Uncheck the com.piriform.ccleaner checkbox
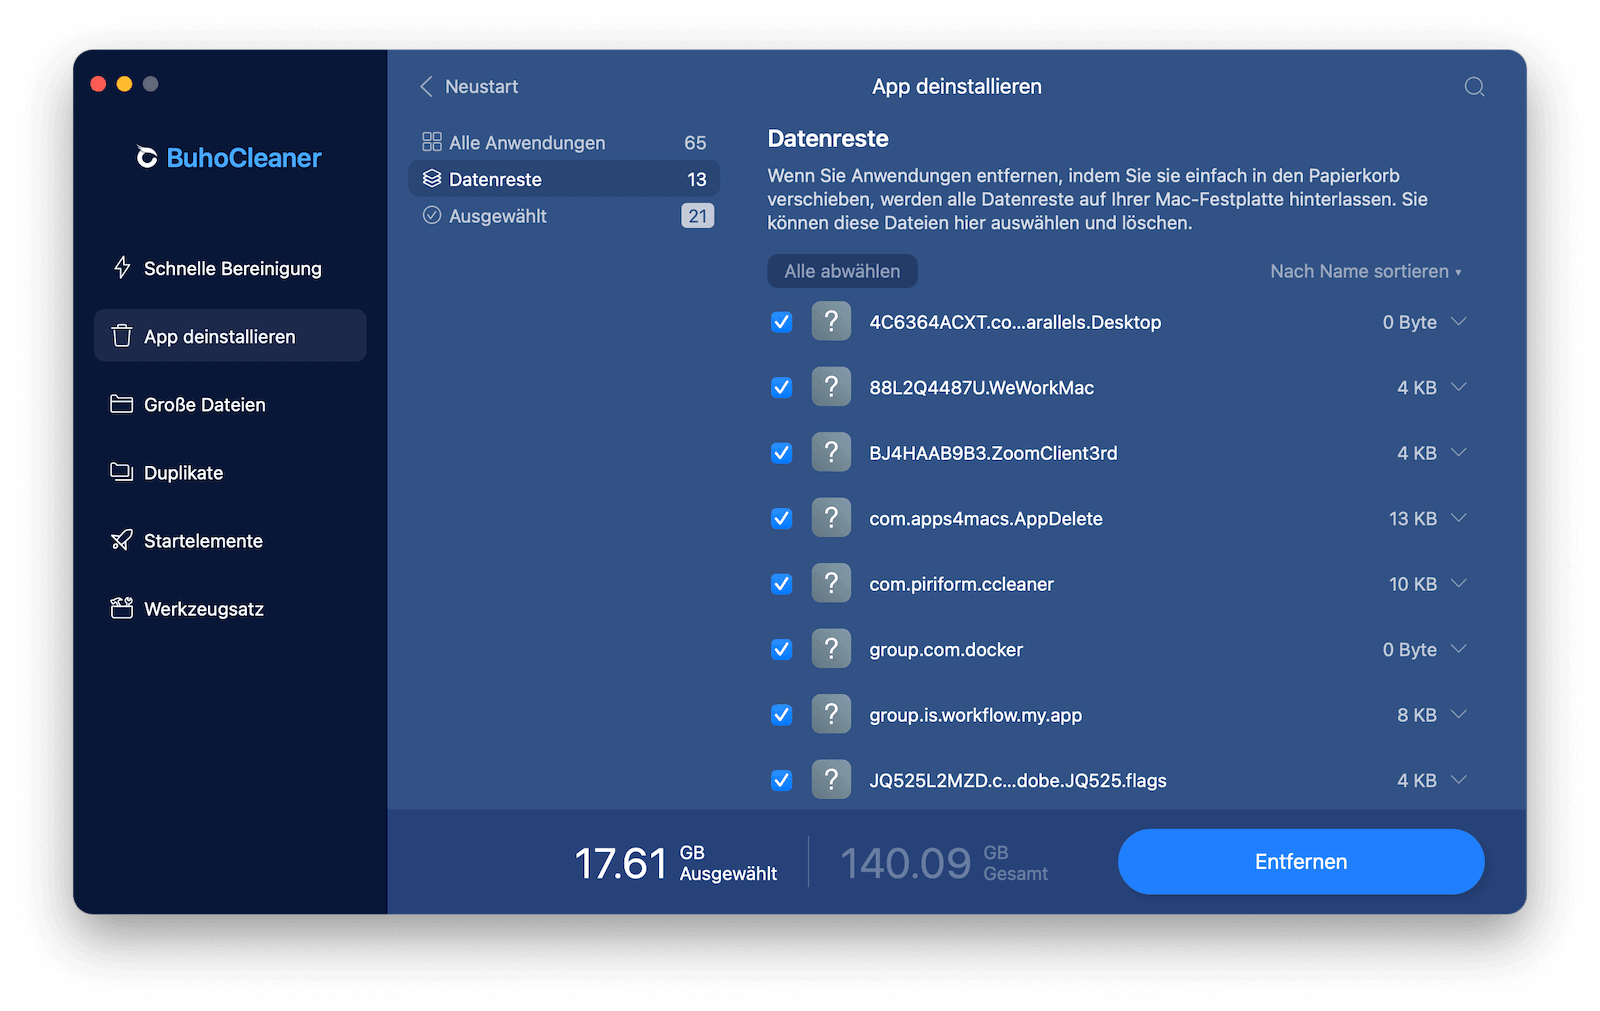 pos(782,584)
